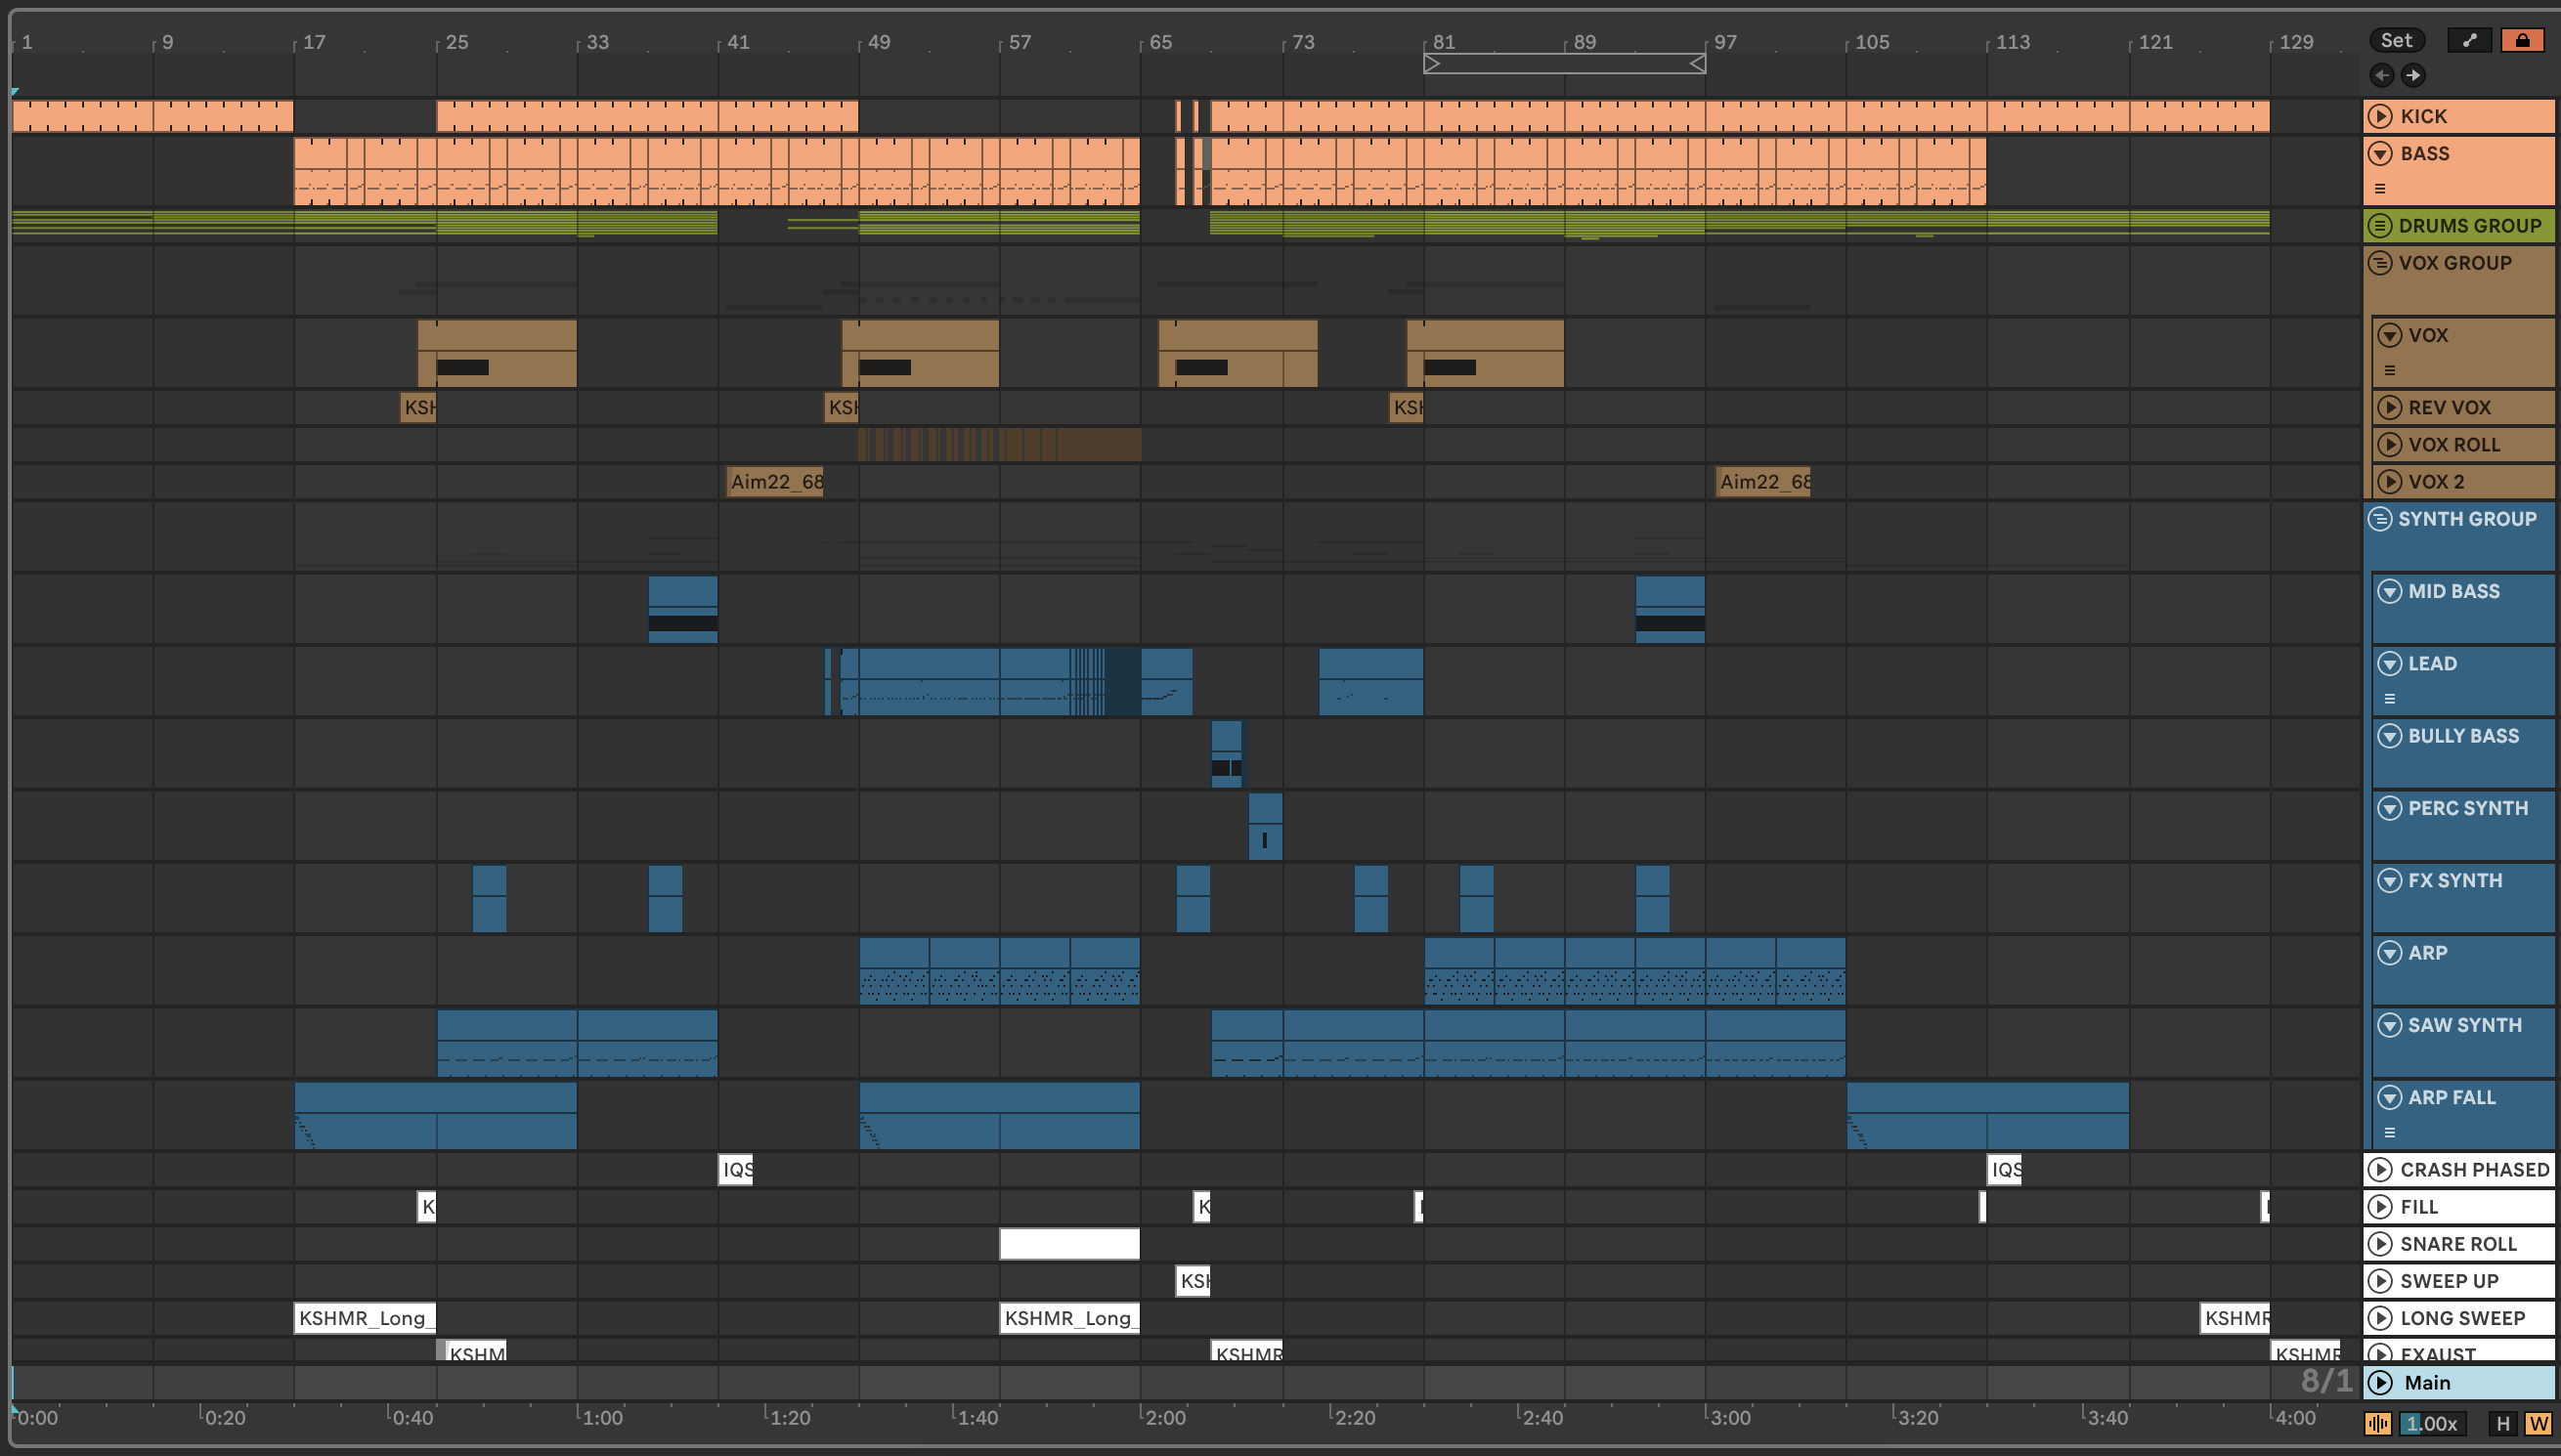Click the lines icon under LEAD name

coord(2390,698)
